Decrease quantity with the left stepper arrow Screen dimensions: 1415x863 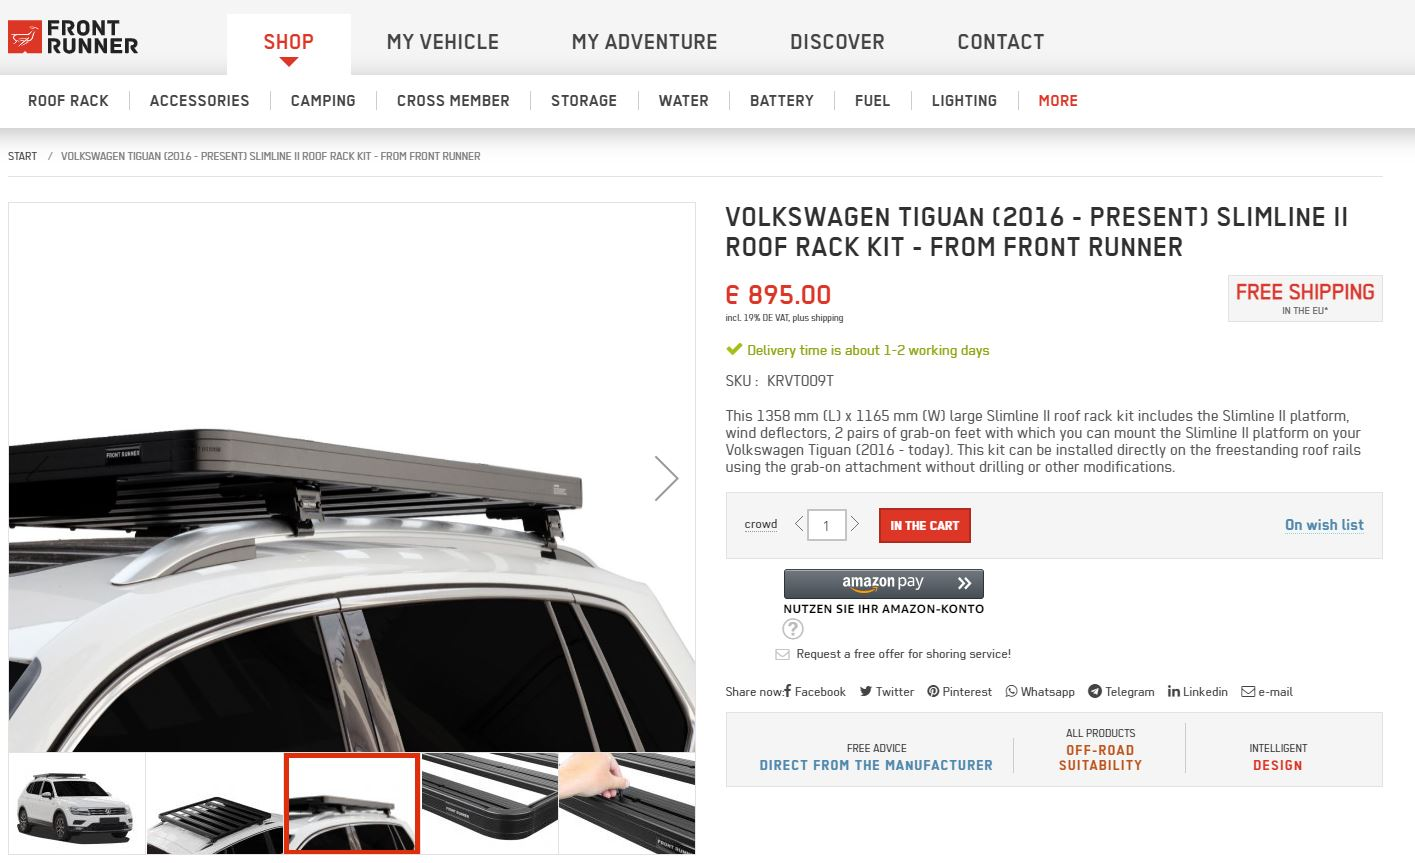pyautogui.click(x=799, y=524)
